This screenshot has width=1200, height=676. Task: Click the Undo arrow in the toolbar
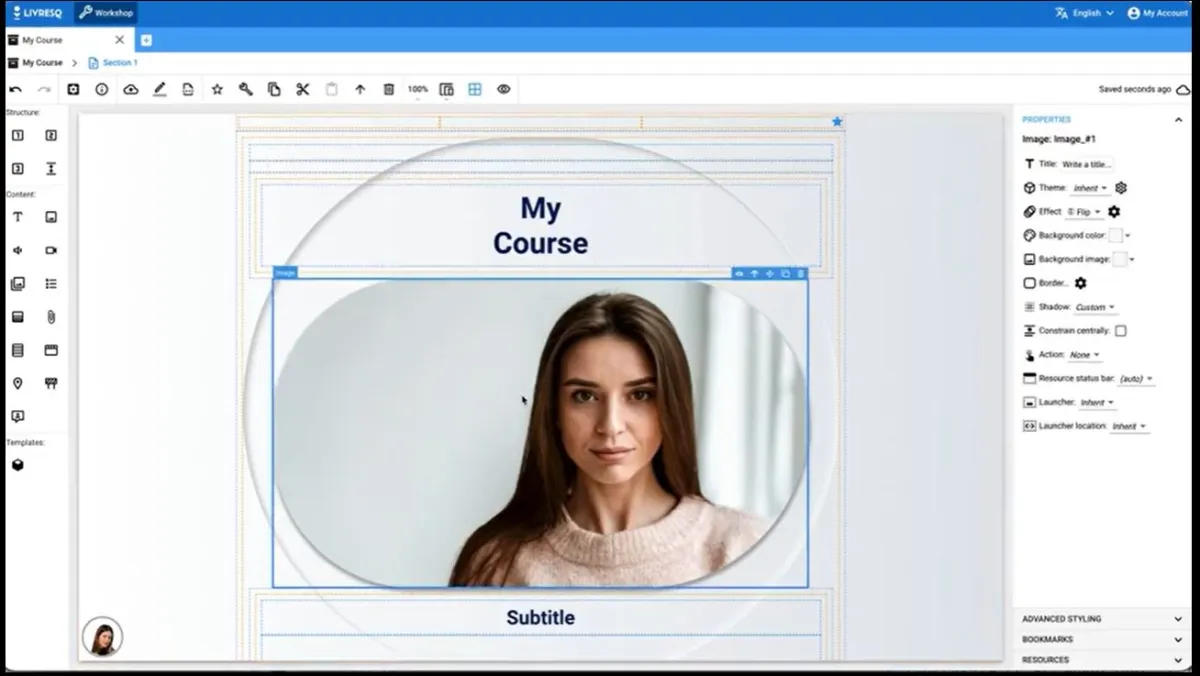click(15, 89)
